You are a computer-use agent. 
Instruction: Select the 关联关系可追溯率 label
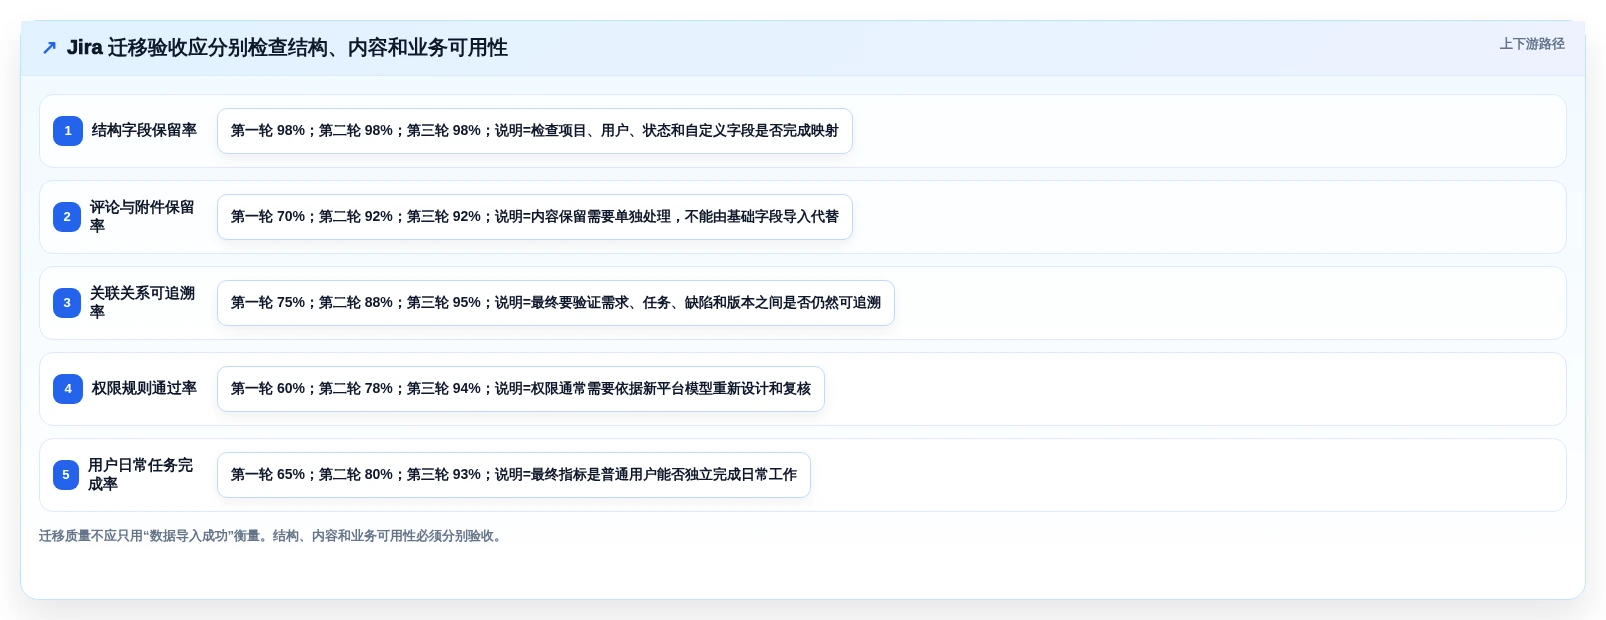142,302
